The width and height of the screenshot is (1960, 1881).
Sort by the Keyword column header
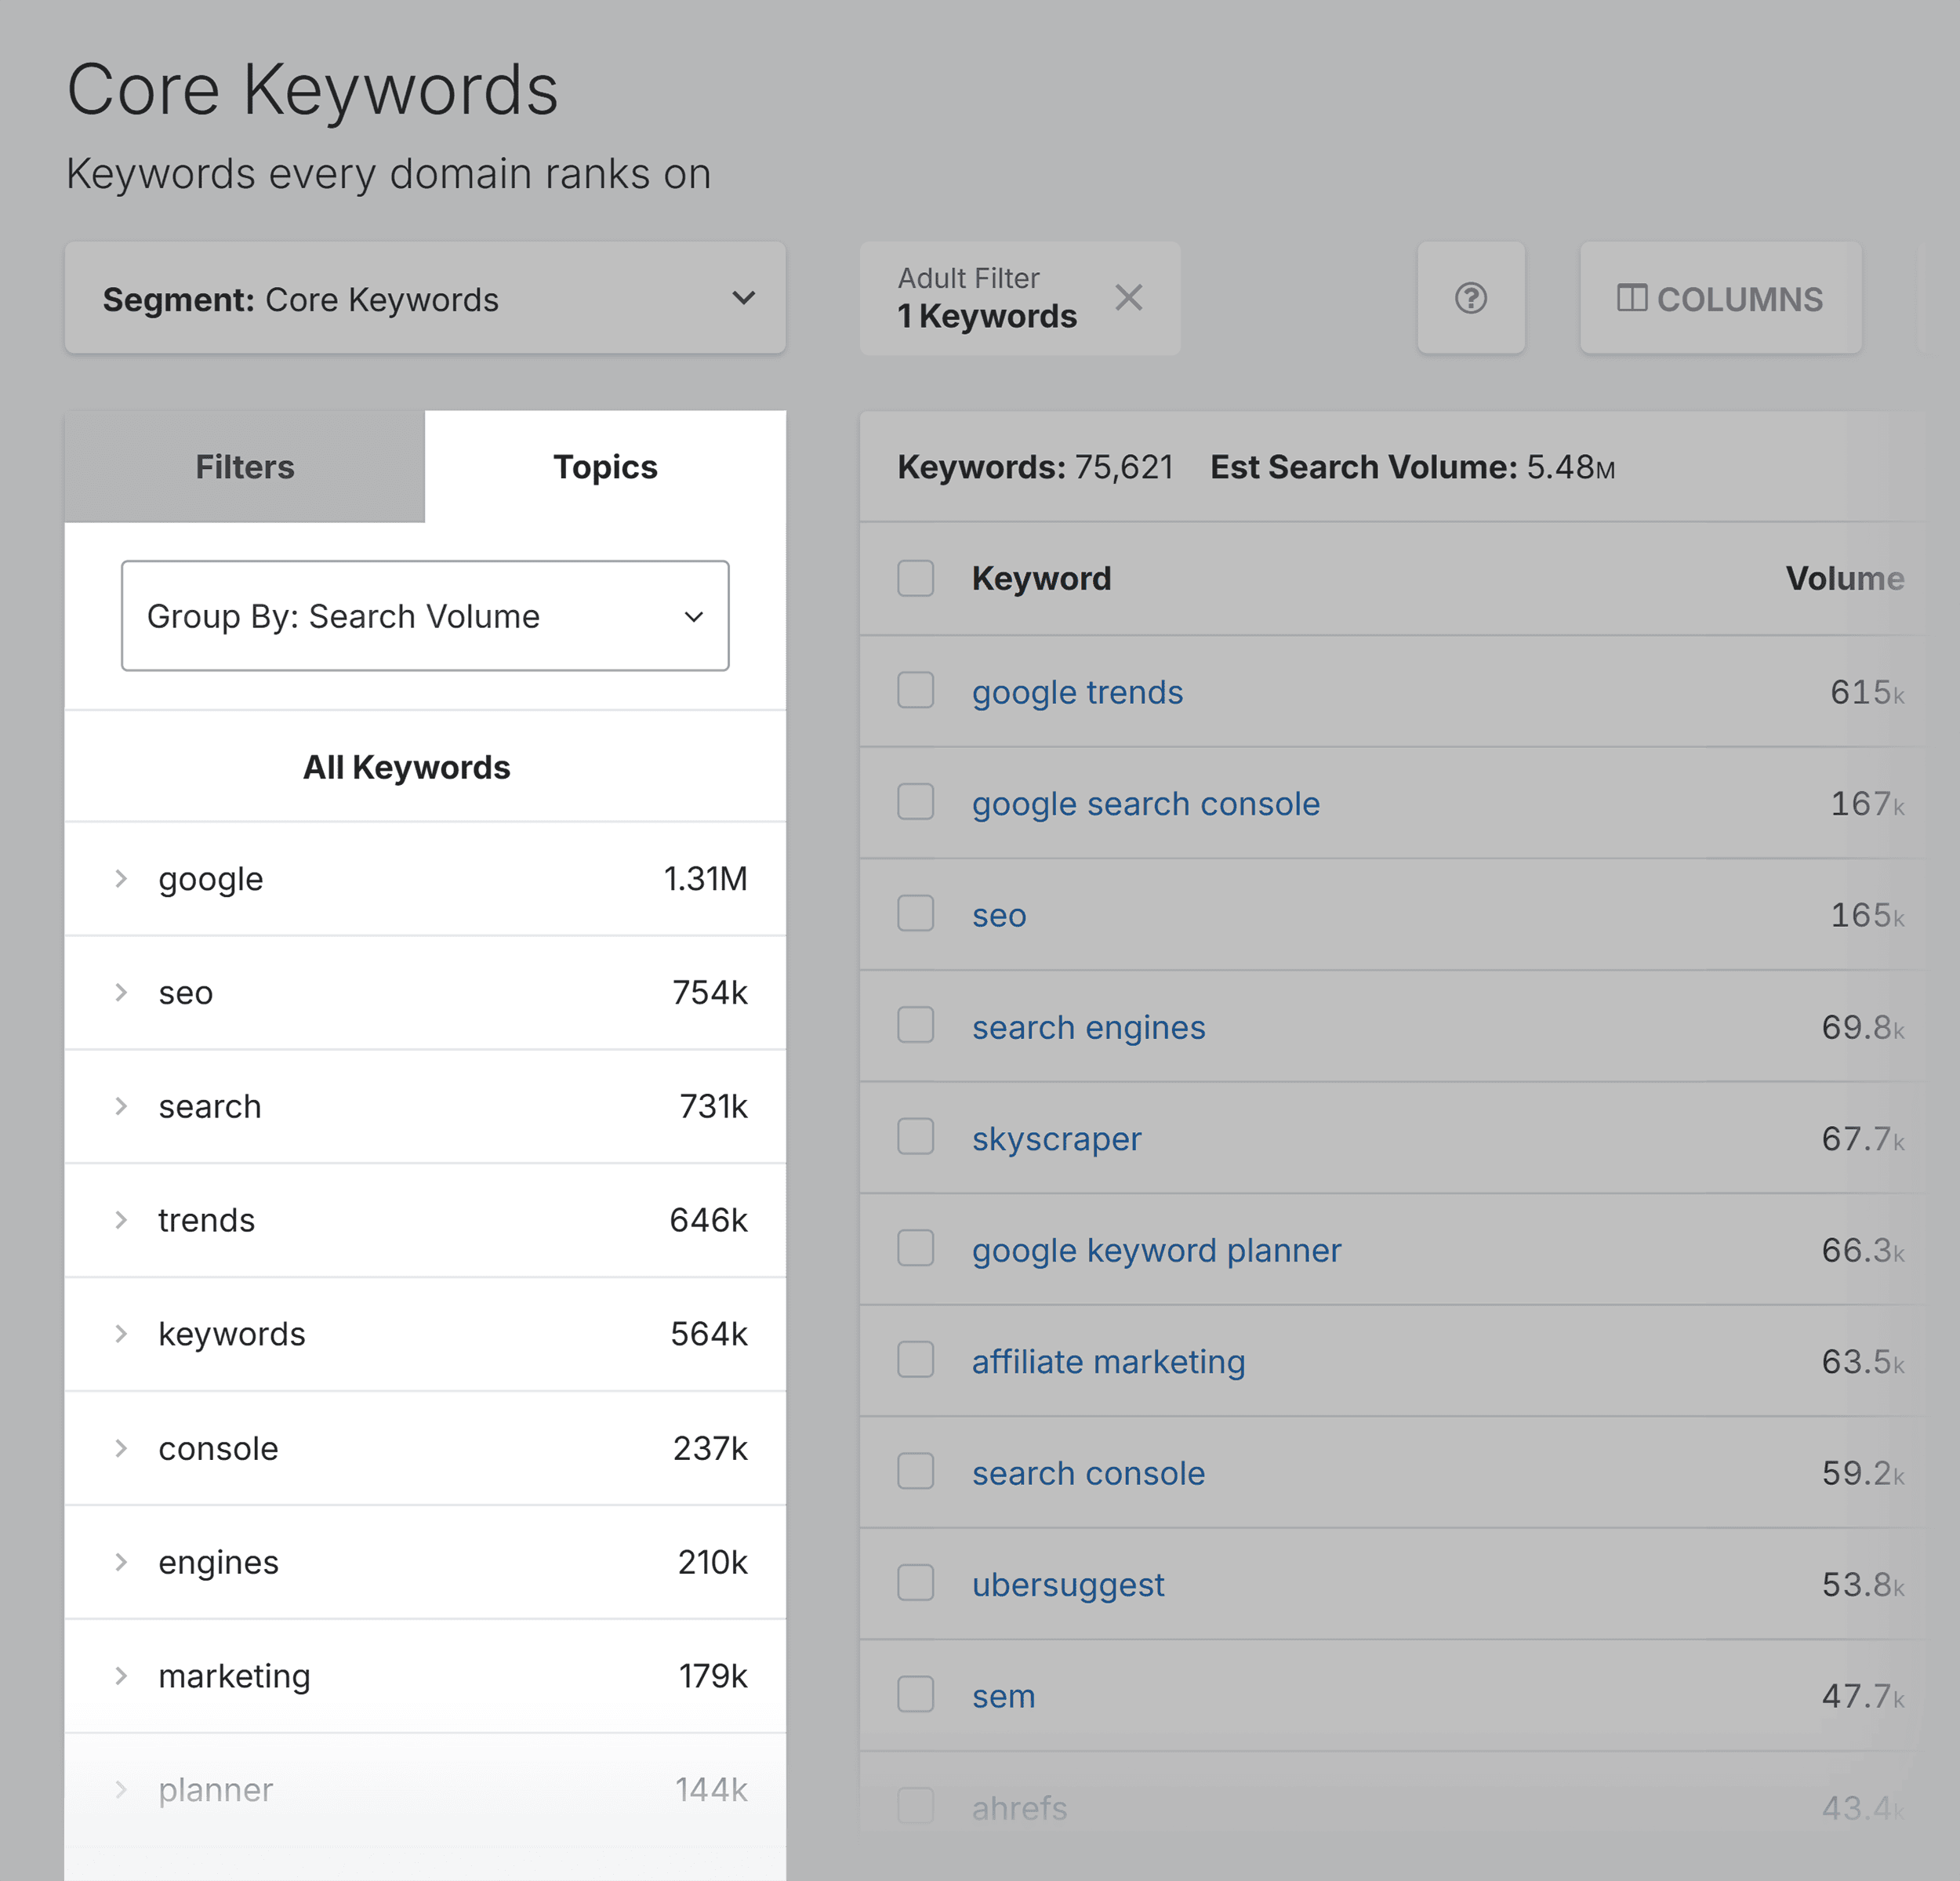pos(1041,578)
